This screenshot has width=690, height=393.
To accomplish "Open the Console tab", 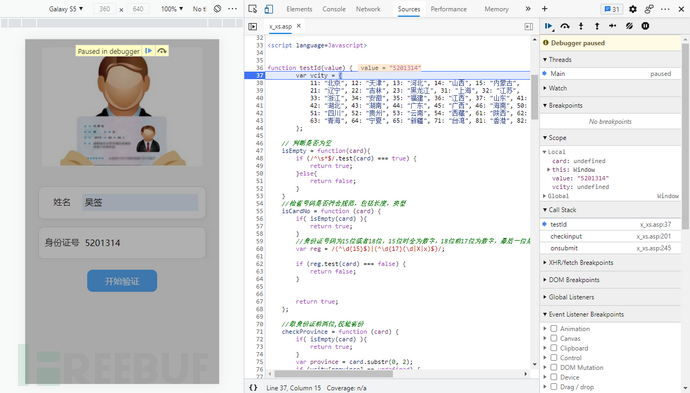I will coord(334,9).
